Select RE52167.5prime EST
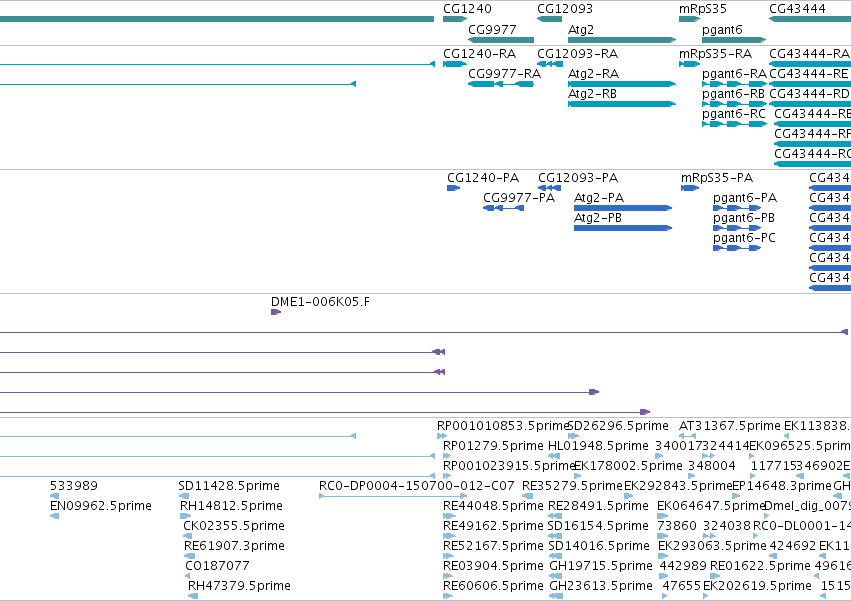 click(448, 556)
